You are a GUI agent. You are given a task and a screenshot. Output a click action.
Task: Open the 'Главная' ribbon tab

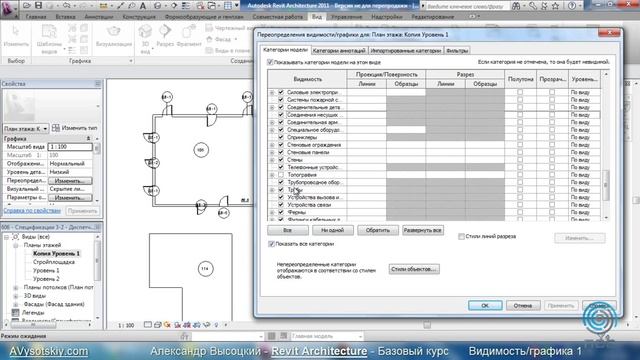tap(36, 17)
